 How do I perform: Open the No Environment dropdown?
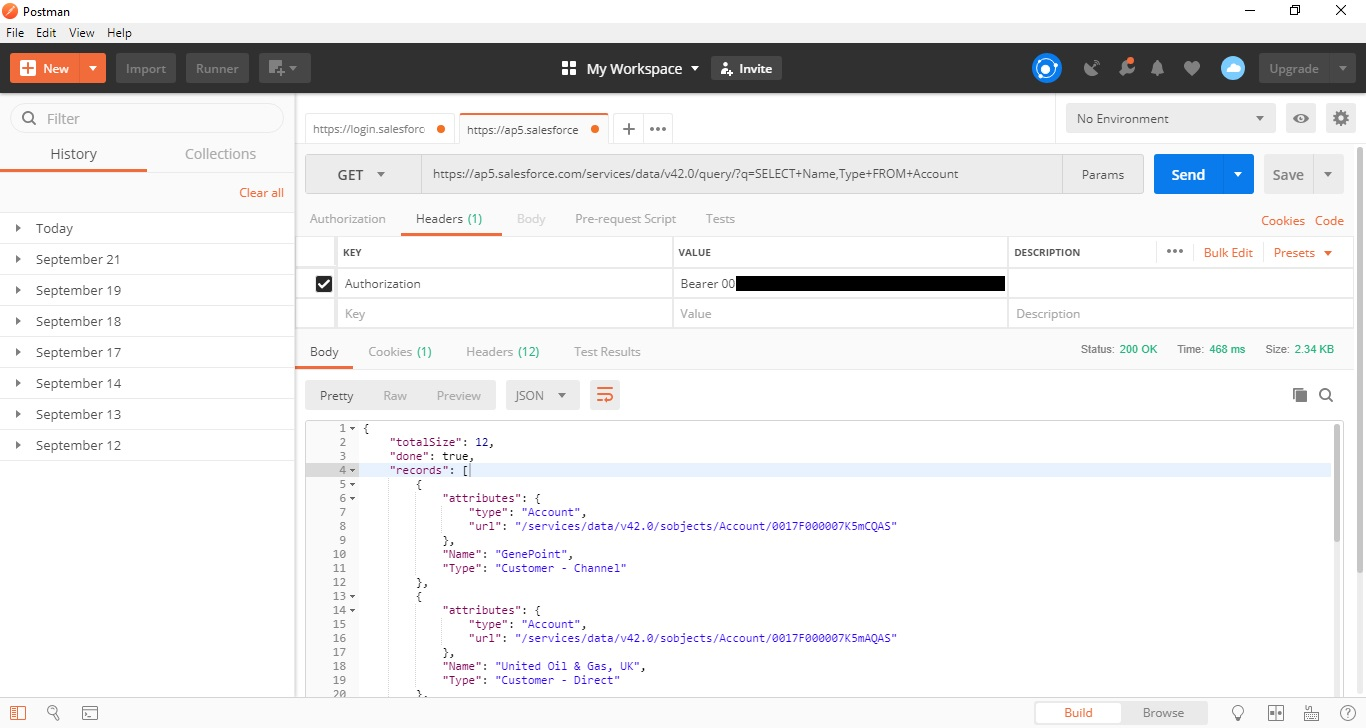pyautogui.click(x=1169, y=118)
